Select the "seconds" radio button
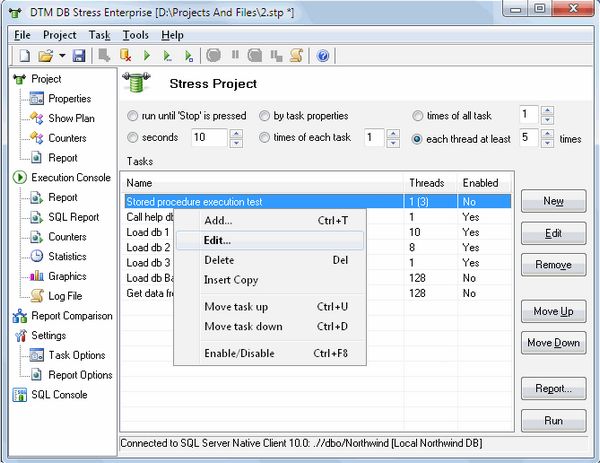Image resolution: width=600 pixels, height=463 pixels. point(132,137)
